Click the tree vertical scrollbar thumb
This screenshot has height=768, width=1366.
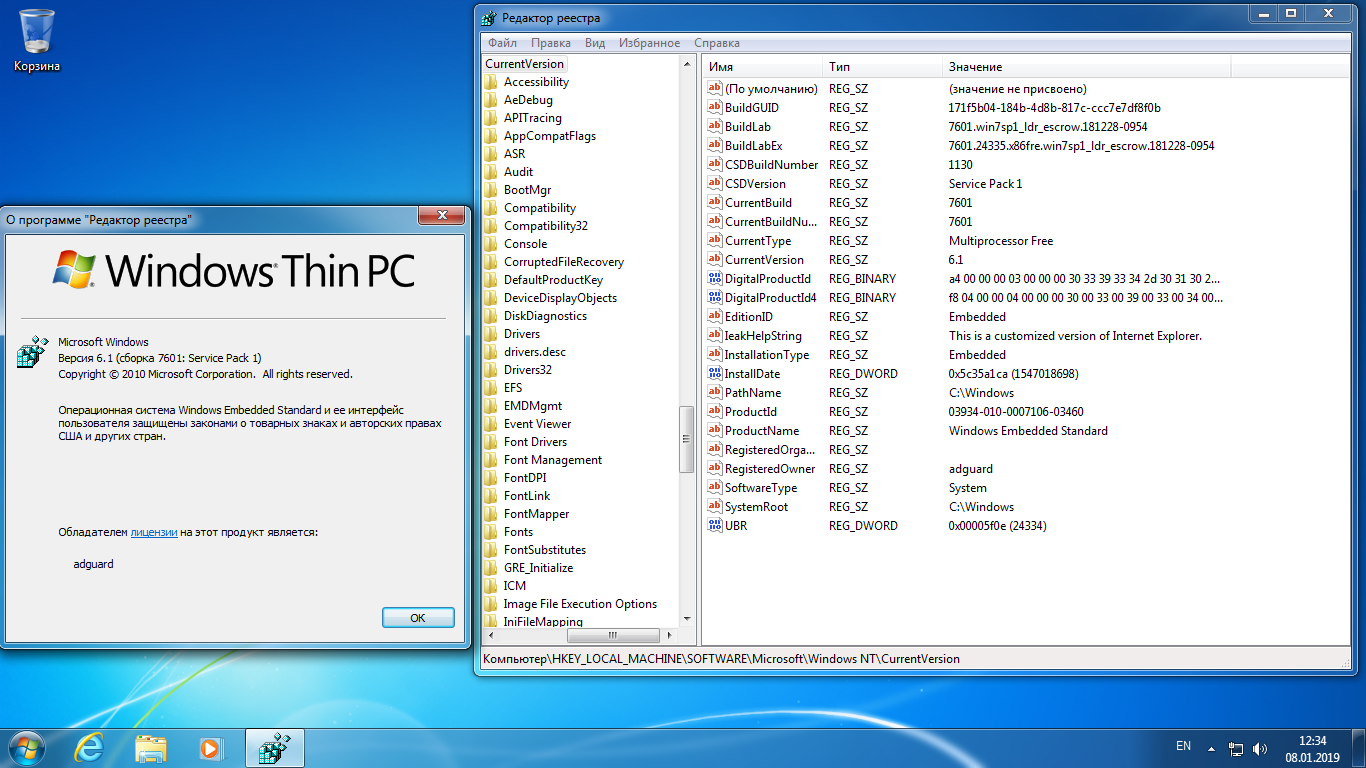point(687,440)
